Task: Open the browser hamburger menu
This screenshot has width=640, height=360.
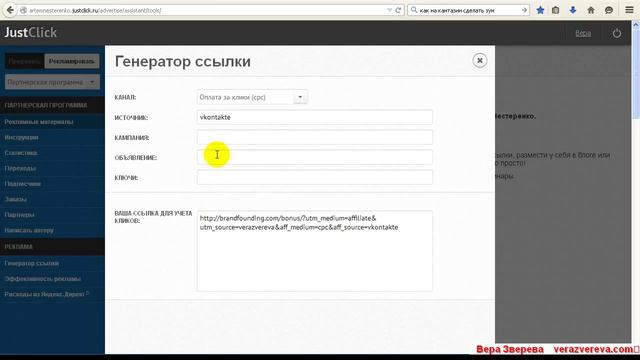Action: pyautogui.click(x=630, y=10)
